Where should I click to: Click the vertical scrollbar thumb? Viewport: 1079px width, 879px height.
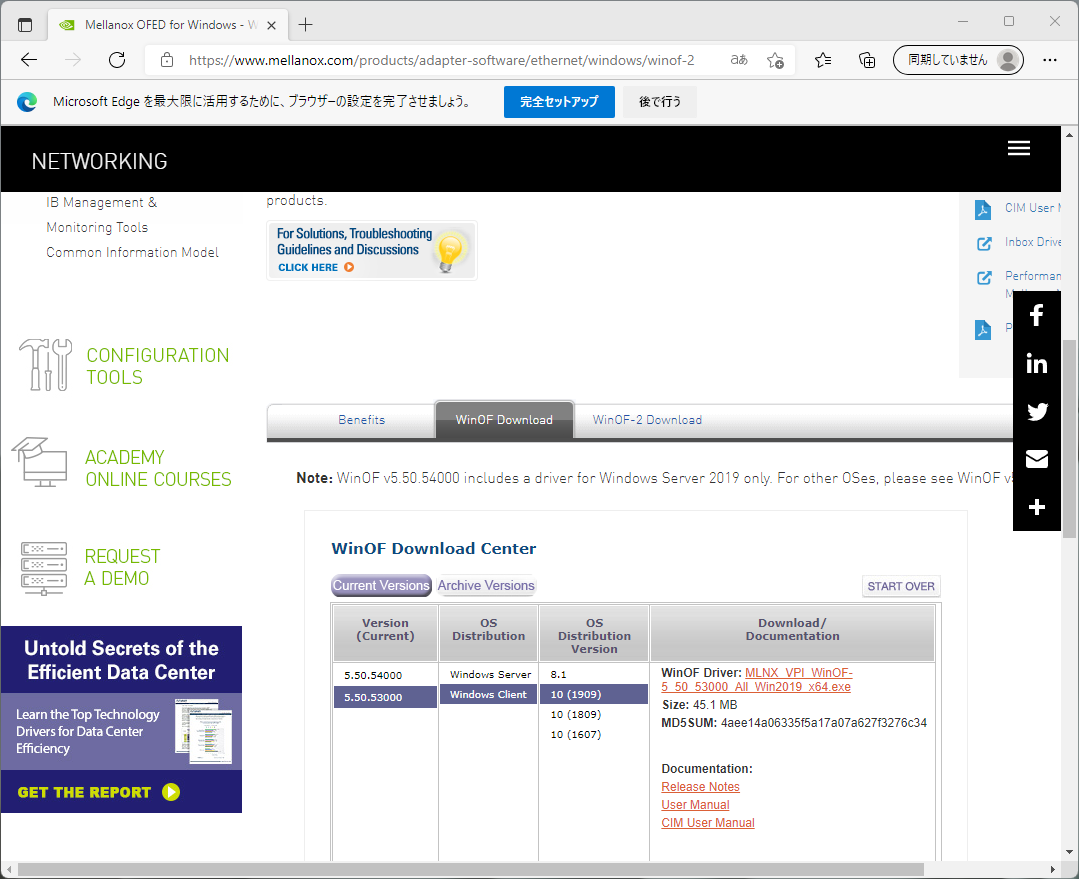click(1069, 438)
